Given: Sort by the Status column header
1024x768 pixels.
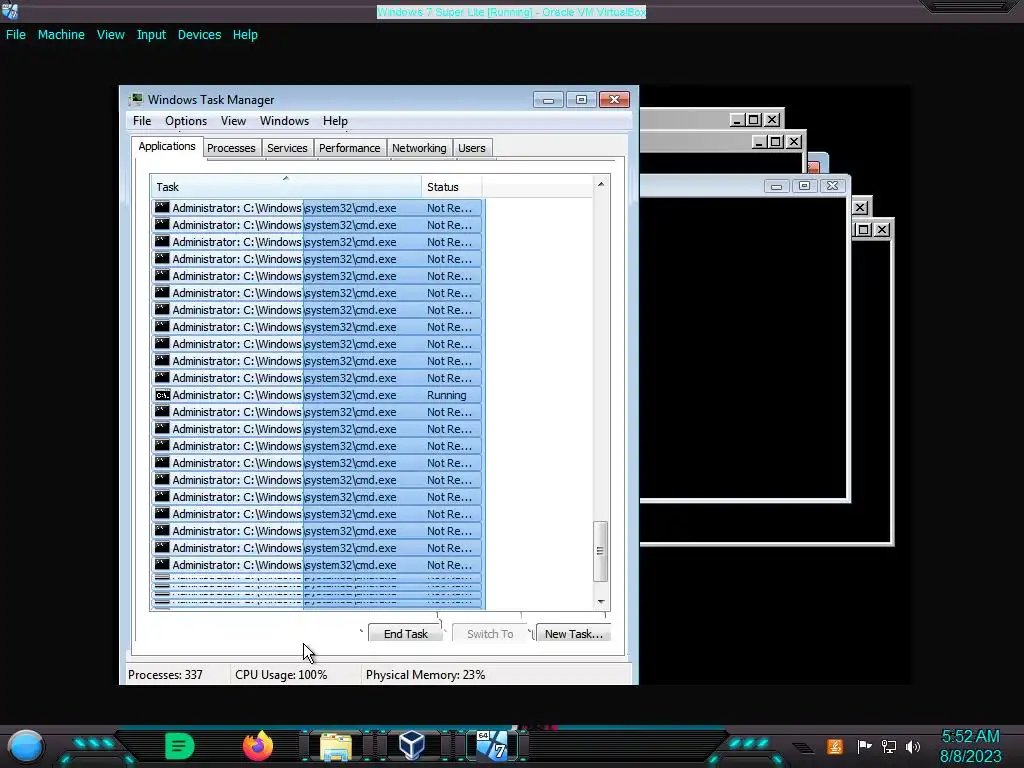Looking at the screenshot, I should [451, 187].
